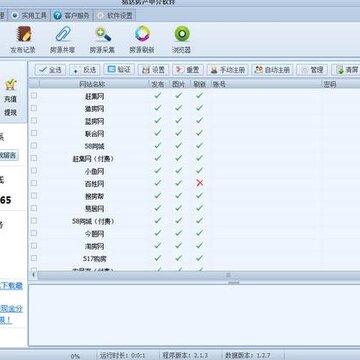
Task: Select the 百姓网 site name
Action: [x=94, y=184]
